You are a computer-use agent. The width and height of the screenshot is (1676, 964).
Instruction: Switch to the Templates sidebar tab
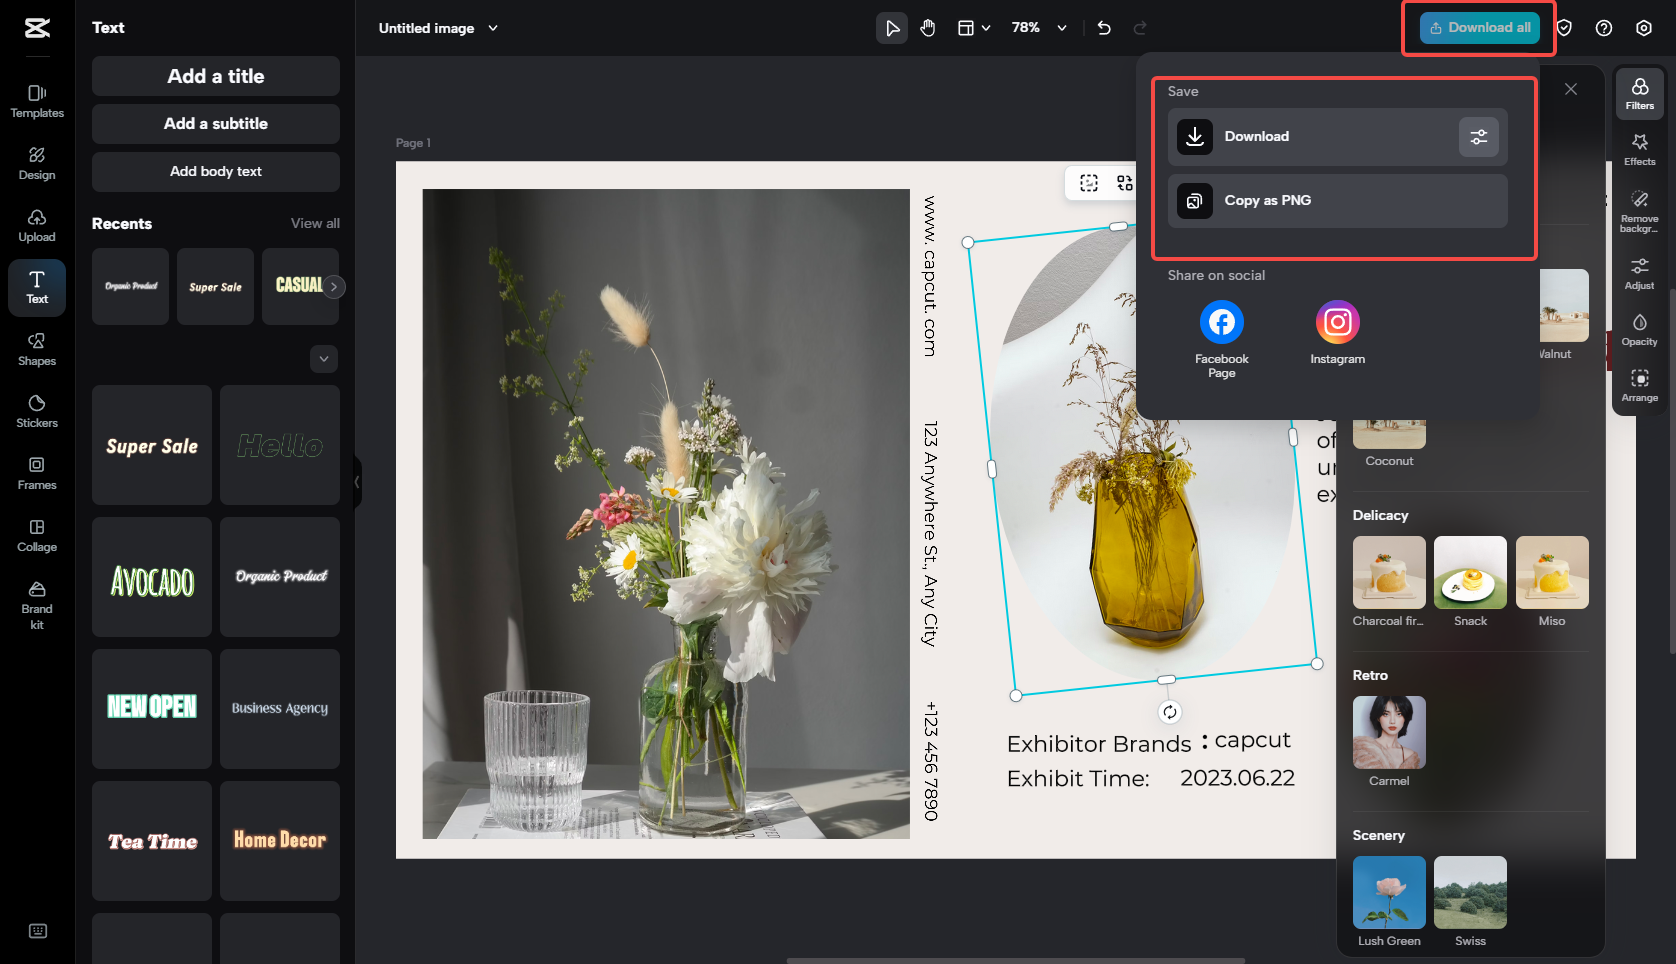(37, 100)
